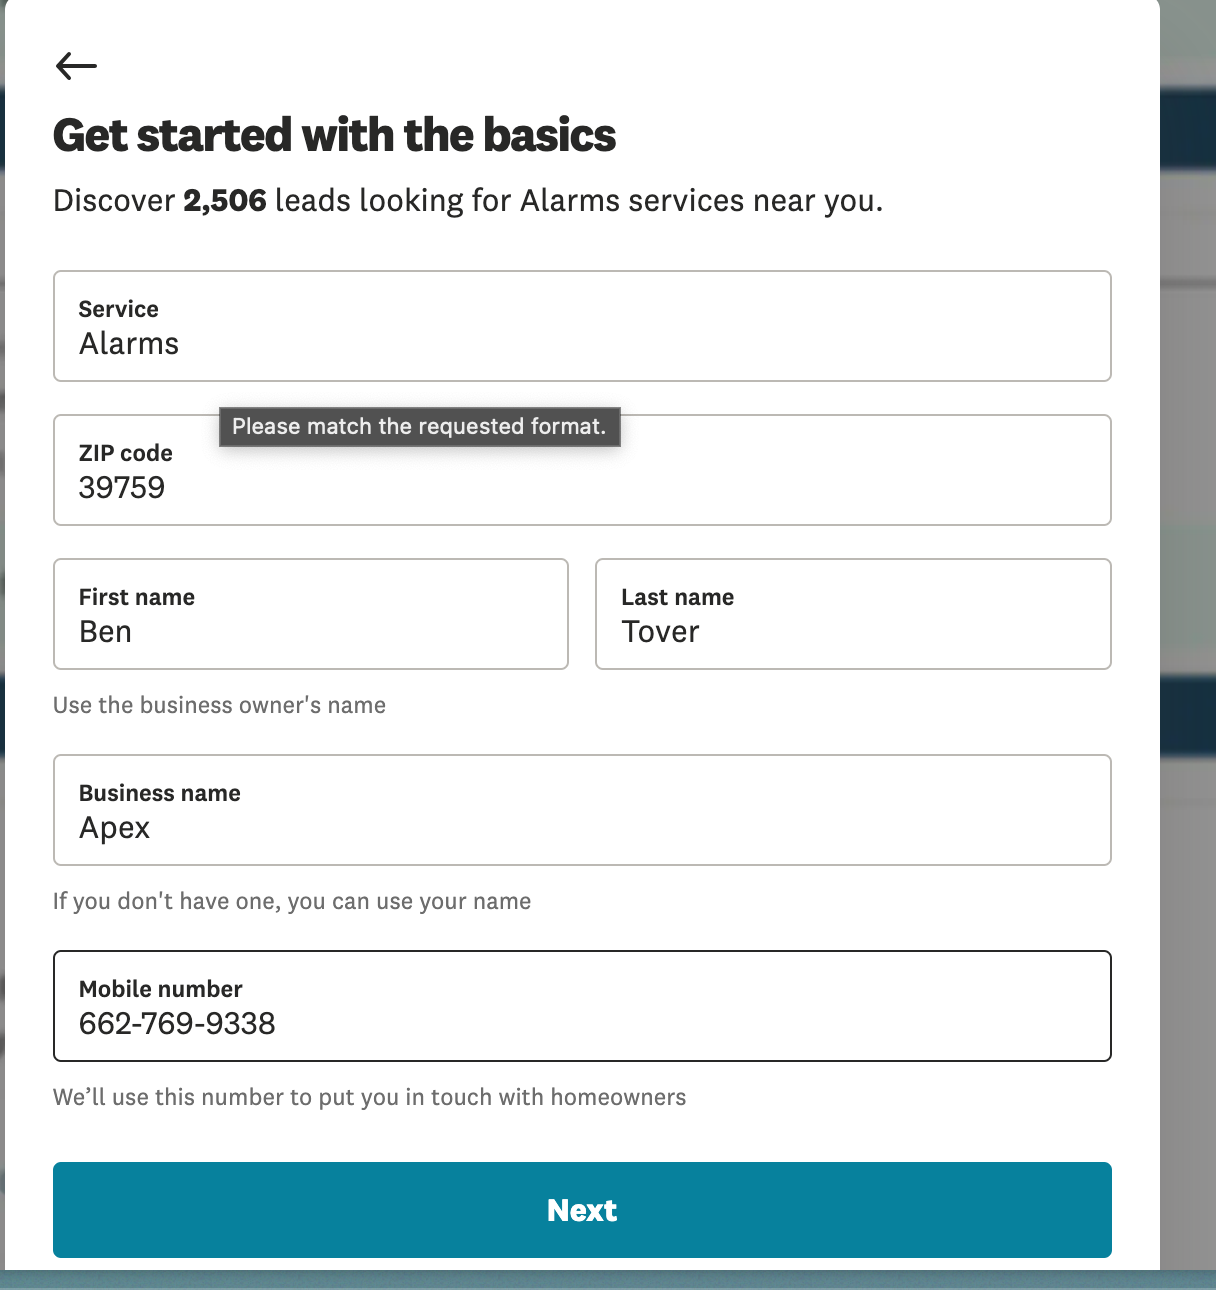Click the 'Get started with the basics' heading
Viewport: 1216px width, 1290px height.
[x=334, y=135]
